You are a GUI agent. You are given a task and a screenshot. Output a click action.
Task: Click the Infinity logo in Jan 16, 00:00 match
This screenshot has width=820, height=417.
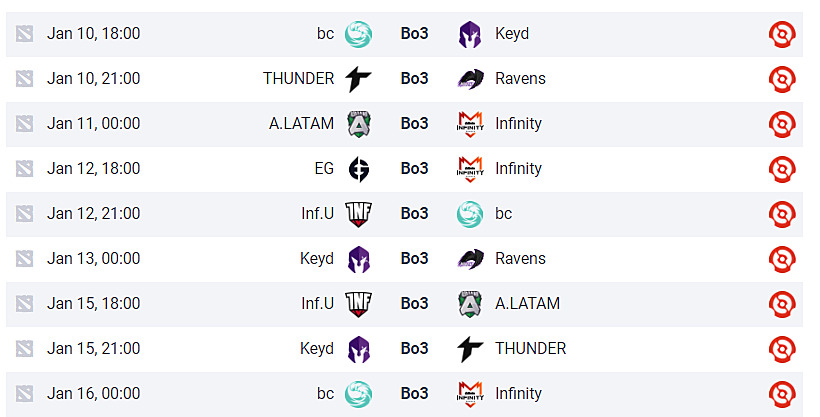470,394
